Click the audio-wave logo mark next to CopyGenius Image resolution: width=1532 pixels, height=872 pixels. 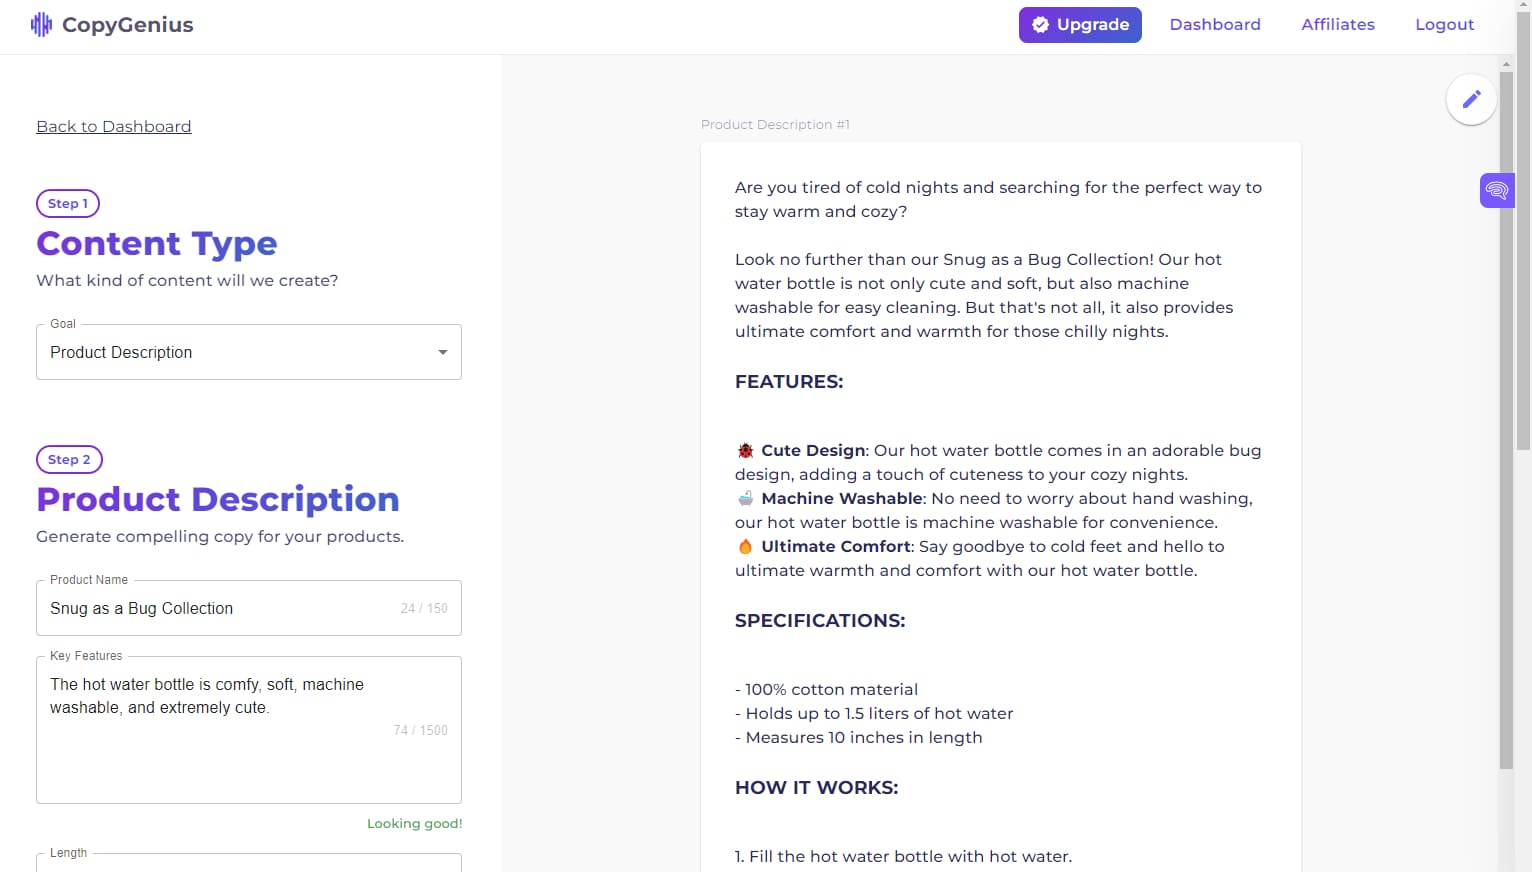tap(40, 23)
